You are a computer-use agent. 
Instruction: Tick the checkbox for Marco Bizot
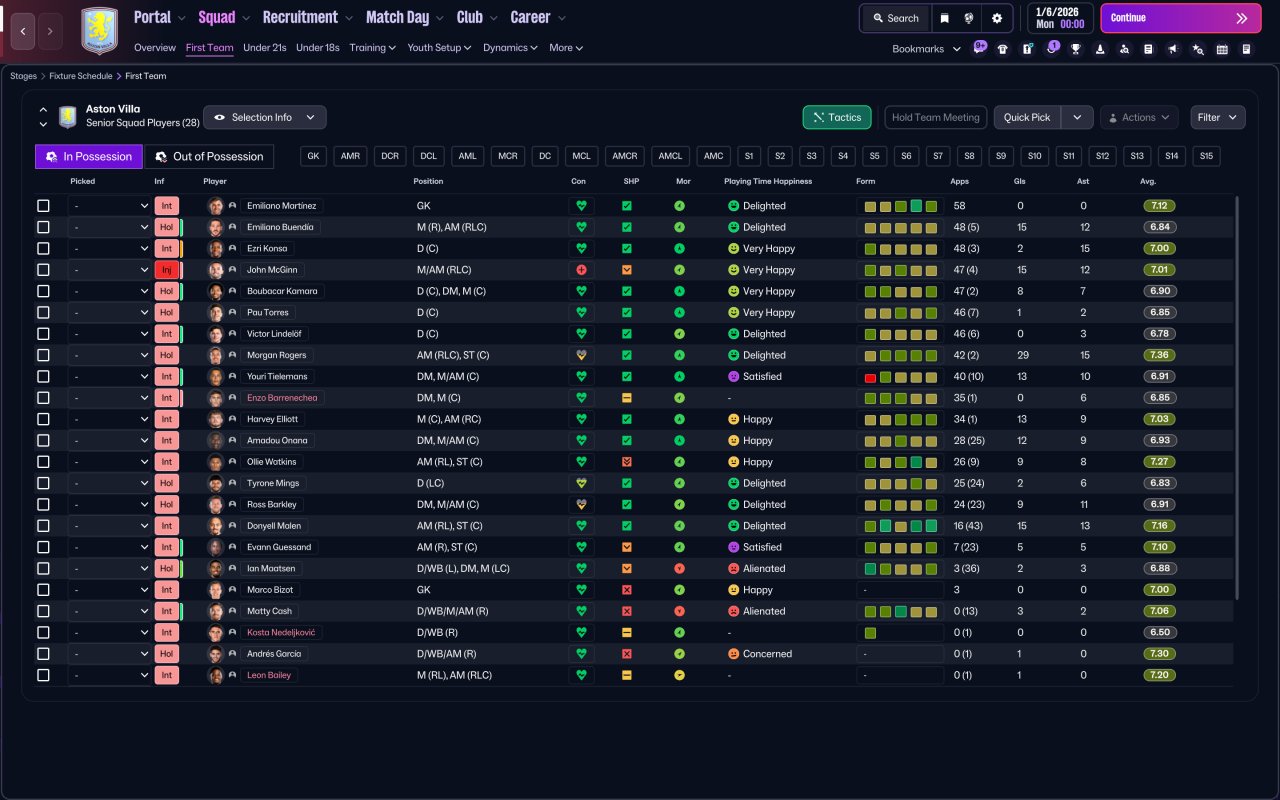[x=43, y=590]
